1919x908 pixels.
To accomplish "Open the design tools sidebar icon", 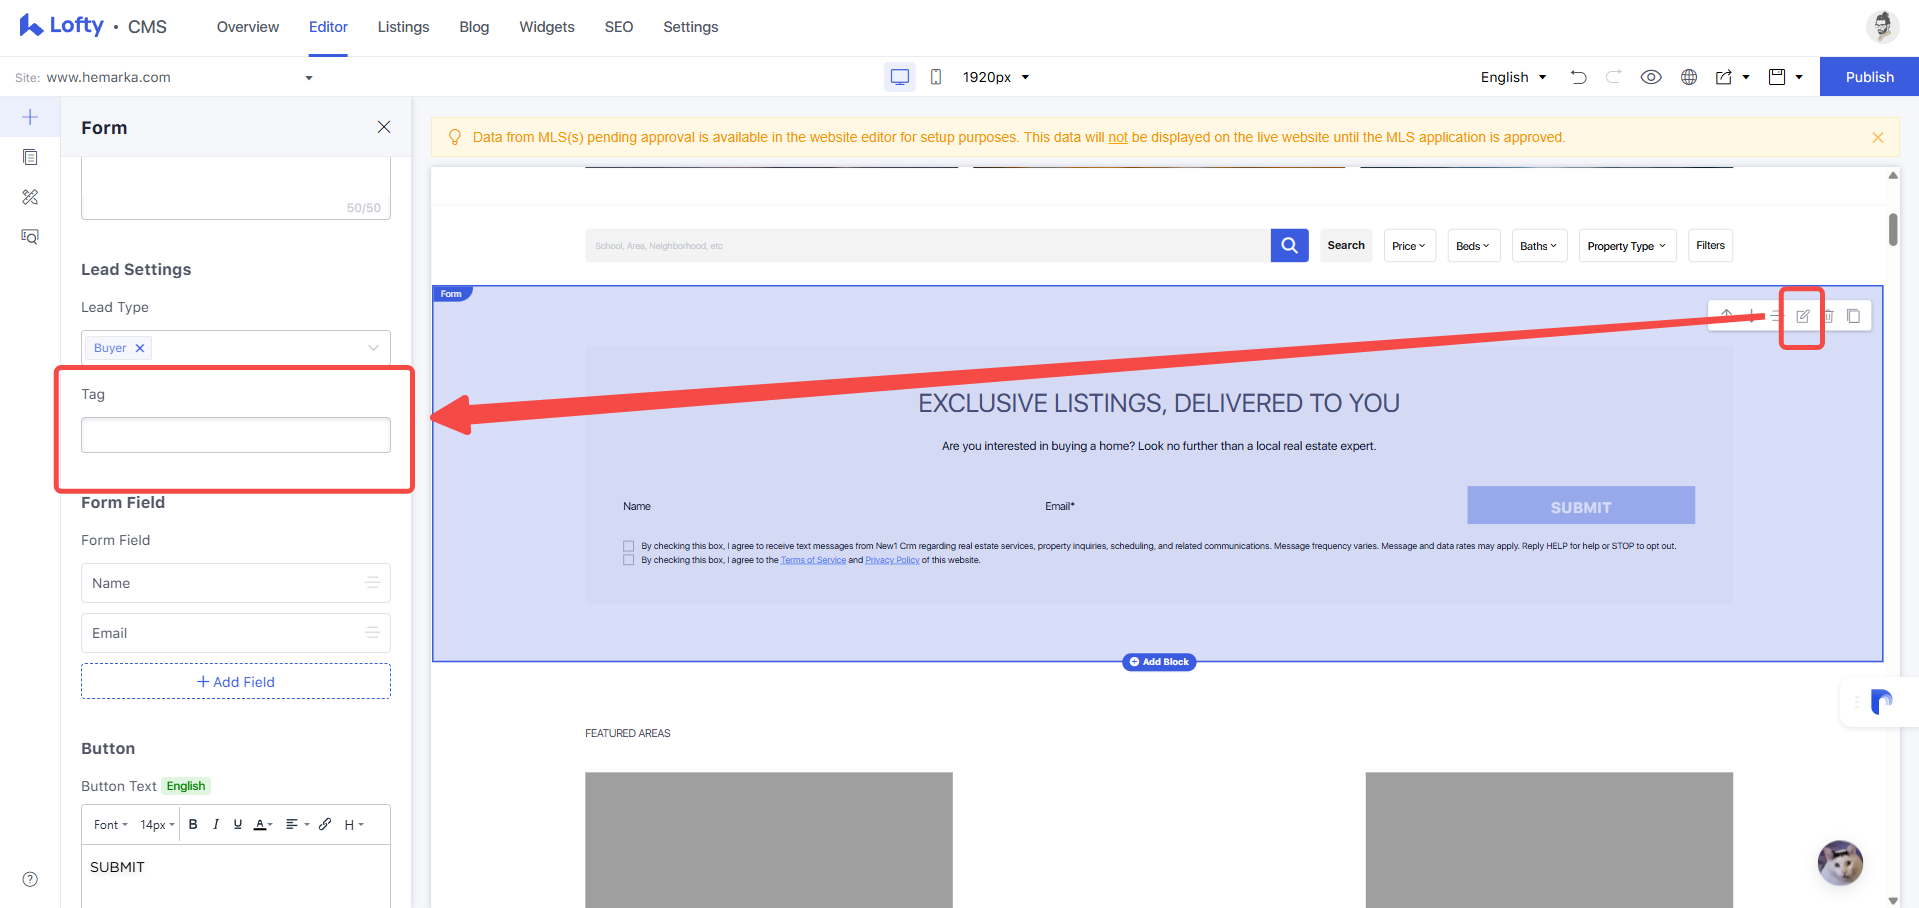I will (30, 197).
